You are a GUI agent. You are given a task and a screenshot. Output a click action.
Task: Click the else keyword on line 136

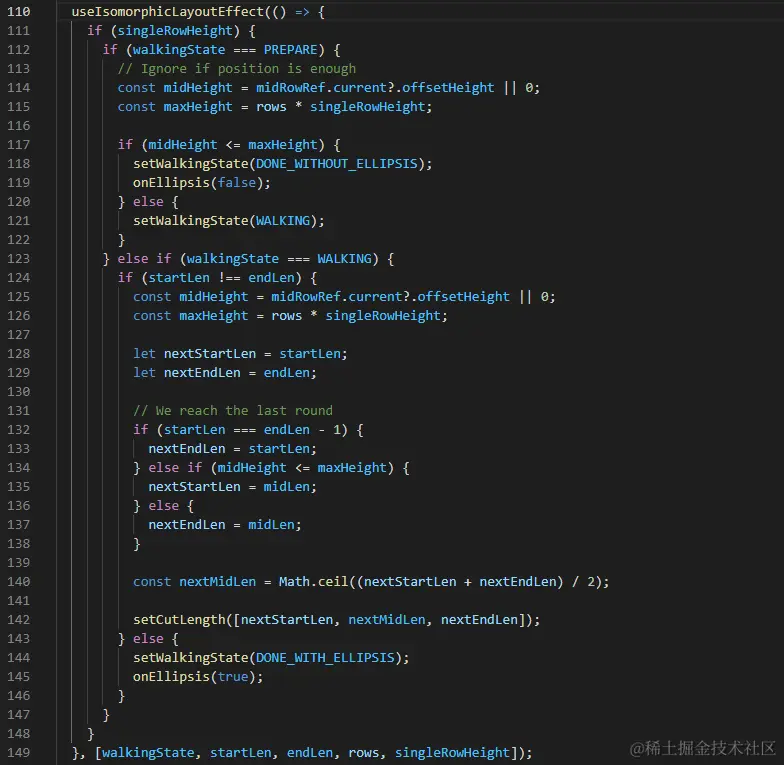pos(164,506)
